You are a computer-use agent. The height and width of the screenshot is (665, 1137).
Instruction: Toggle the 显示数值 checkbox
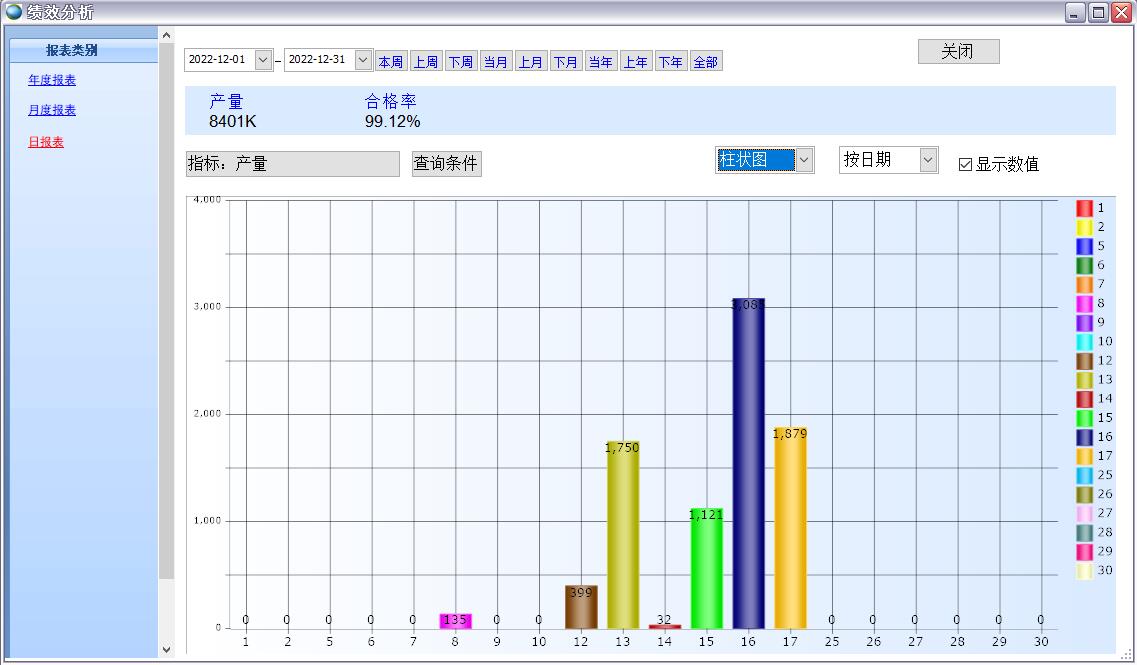click(965, 165)
